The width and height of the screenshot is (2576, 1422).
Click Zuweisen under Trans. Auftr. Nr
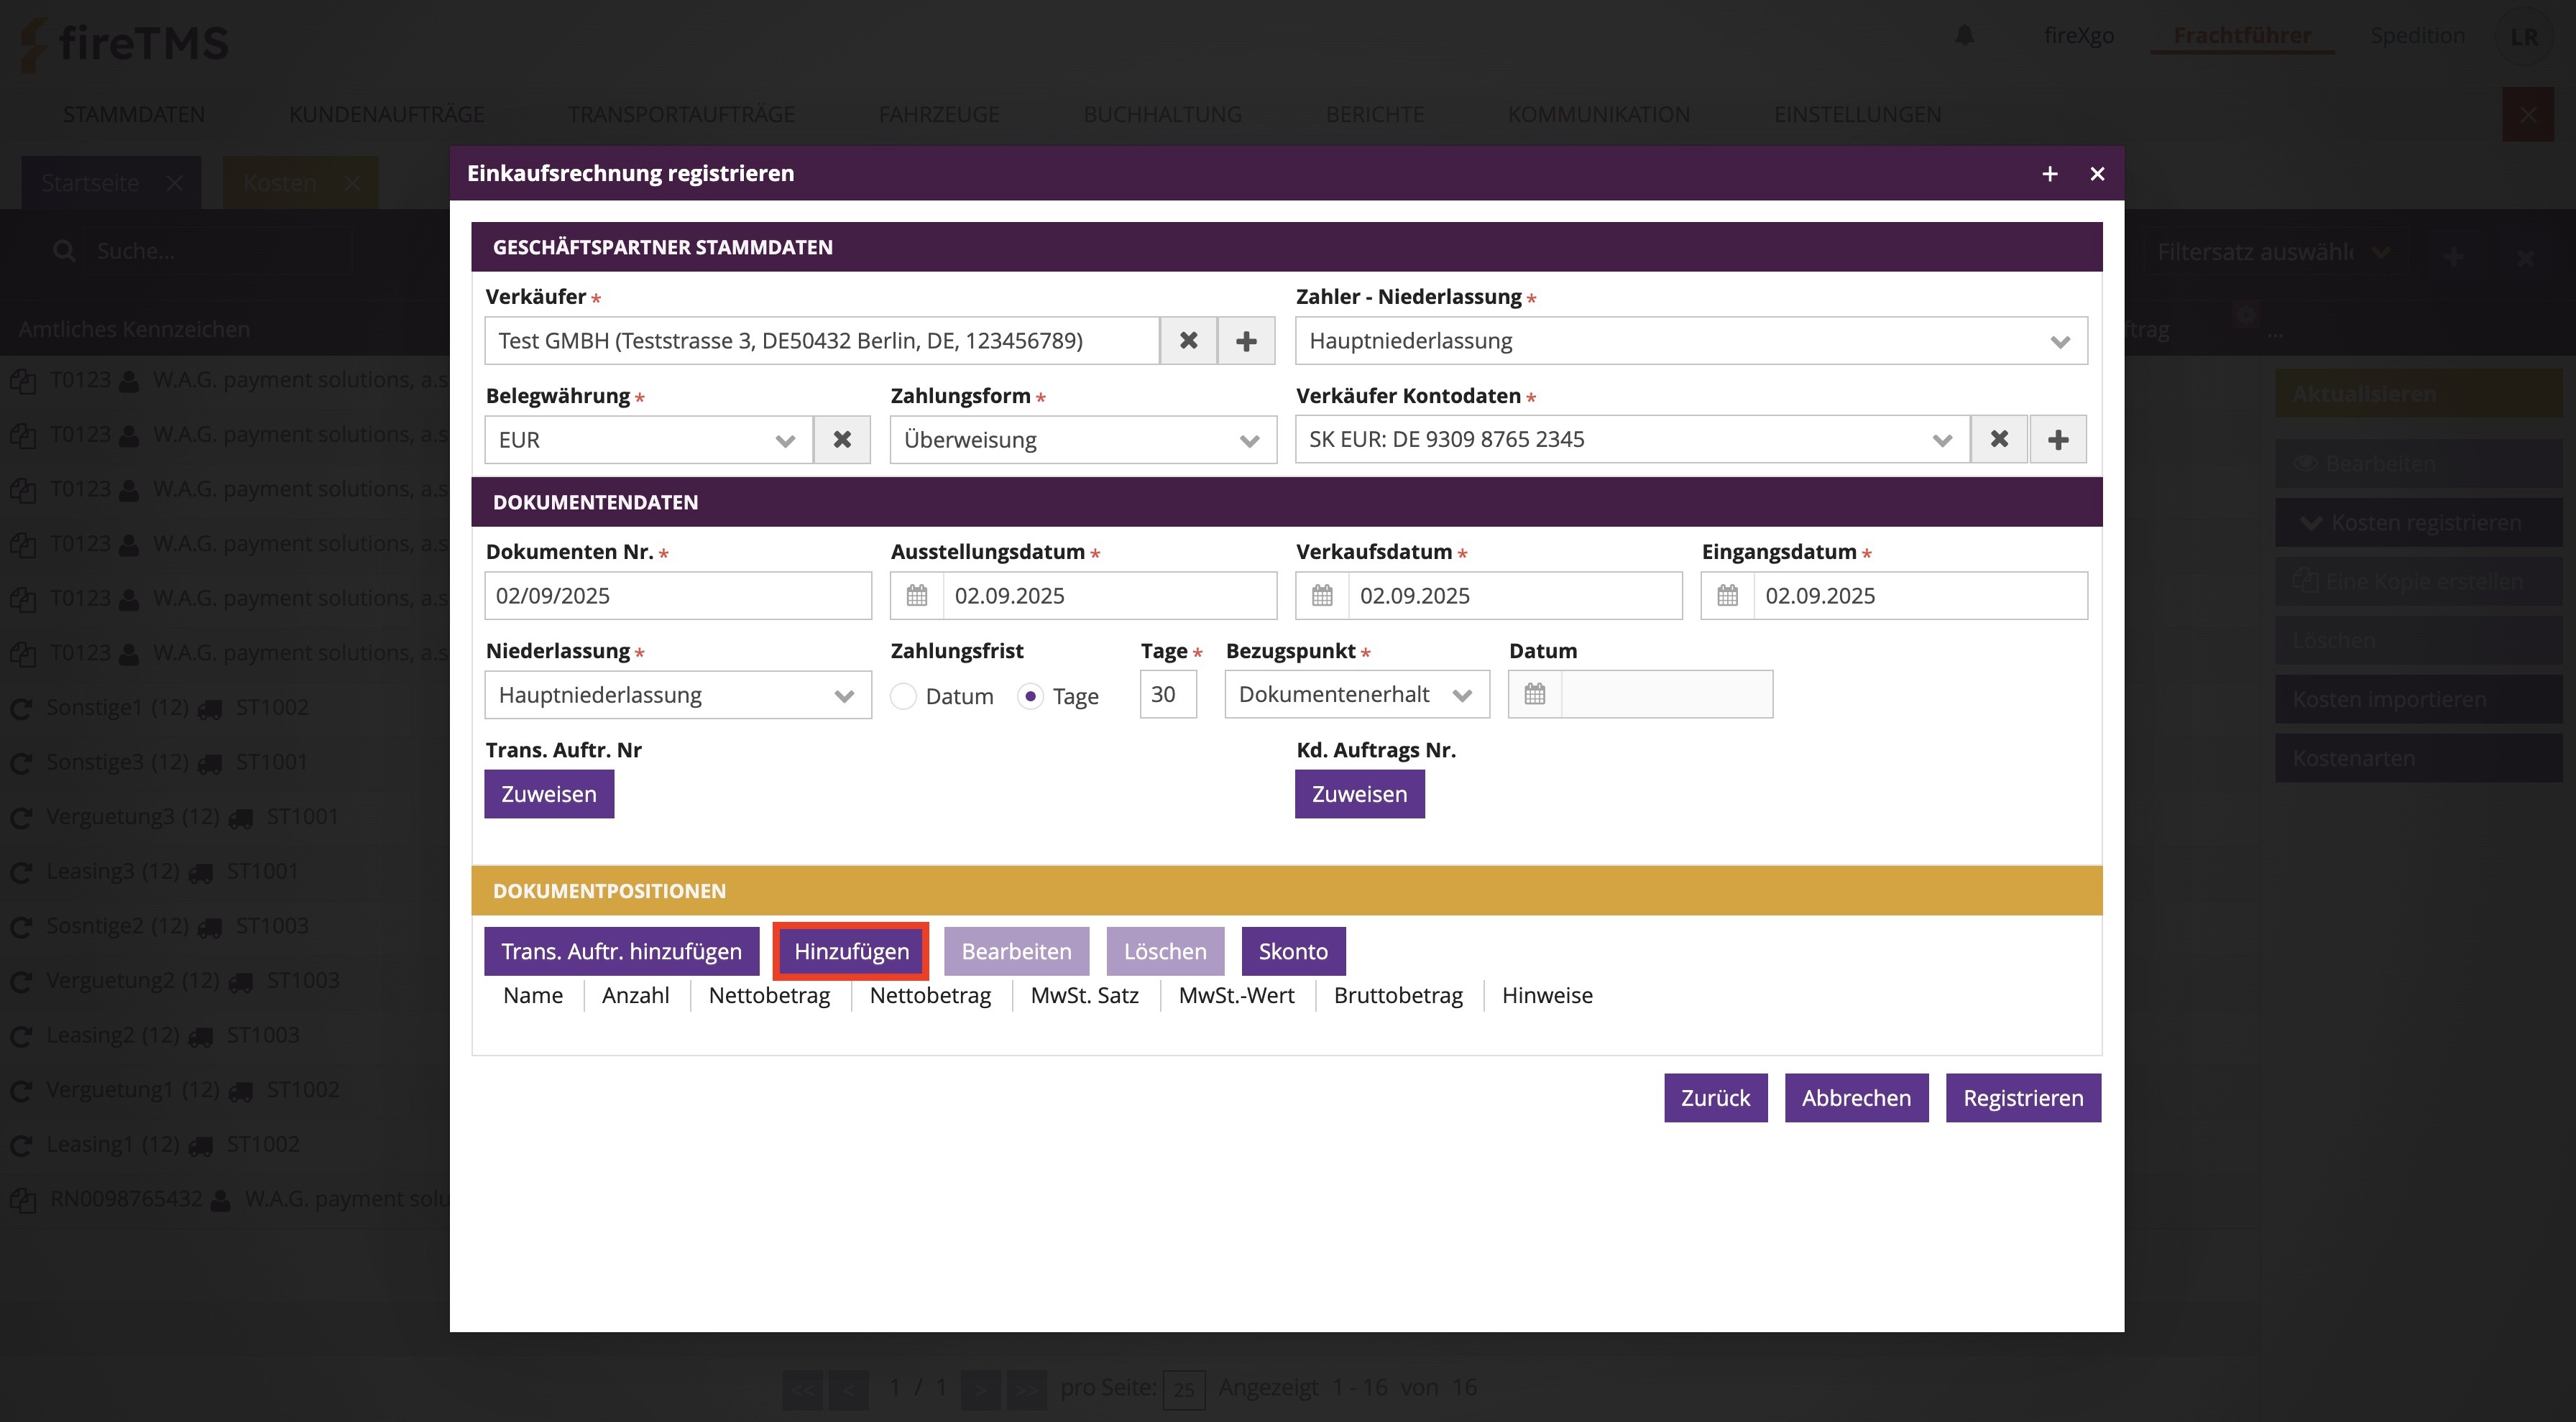549,794
